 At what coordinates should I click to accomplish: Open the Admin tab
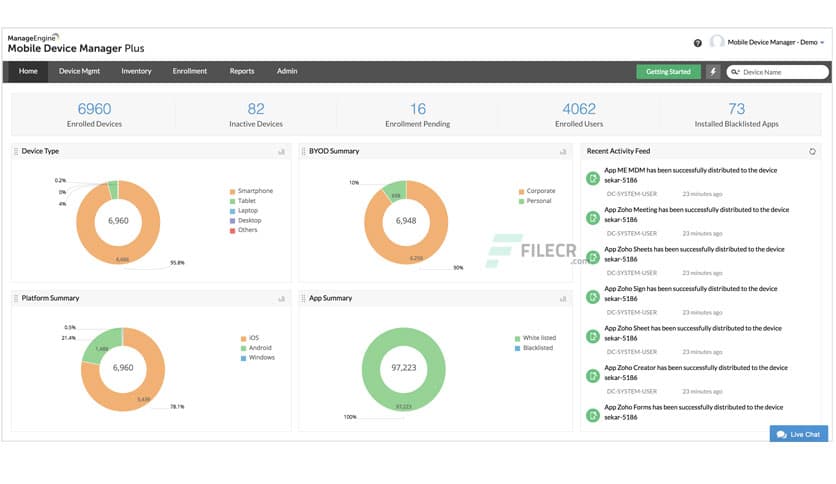(x=287, y=71)
